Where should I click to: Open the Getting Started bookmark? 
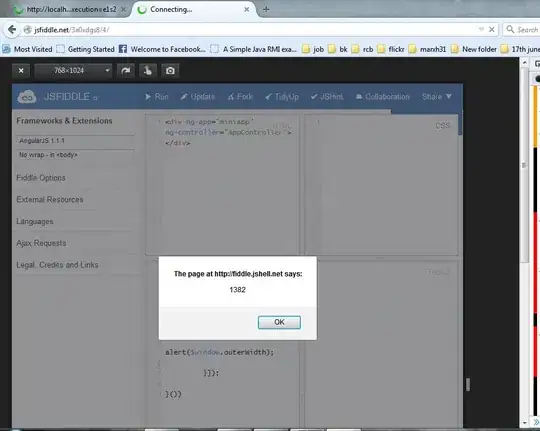click(85, 49)
